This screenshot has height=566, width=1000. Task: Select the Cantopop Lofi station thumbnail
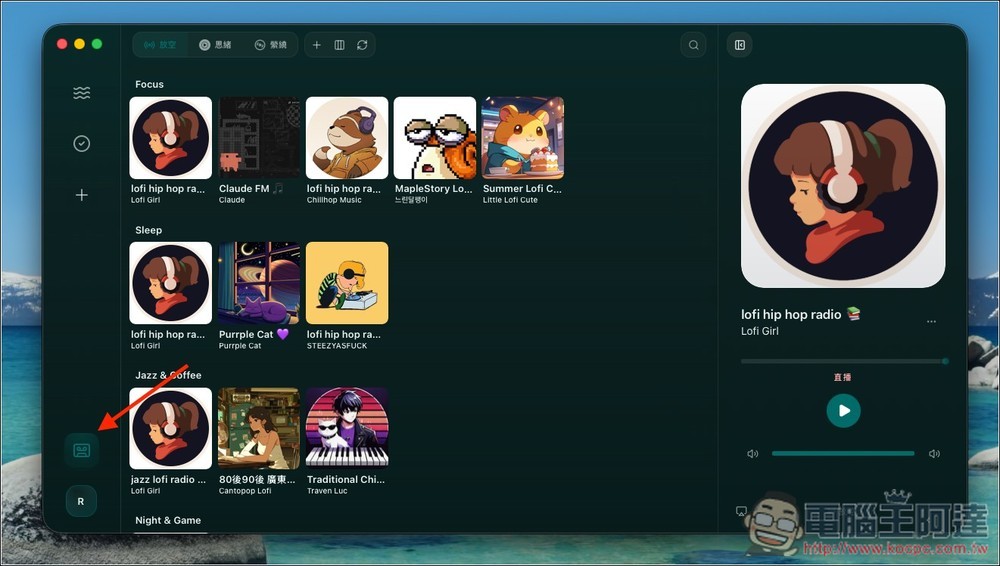[259, 428]
